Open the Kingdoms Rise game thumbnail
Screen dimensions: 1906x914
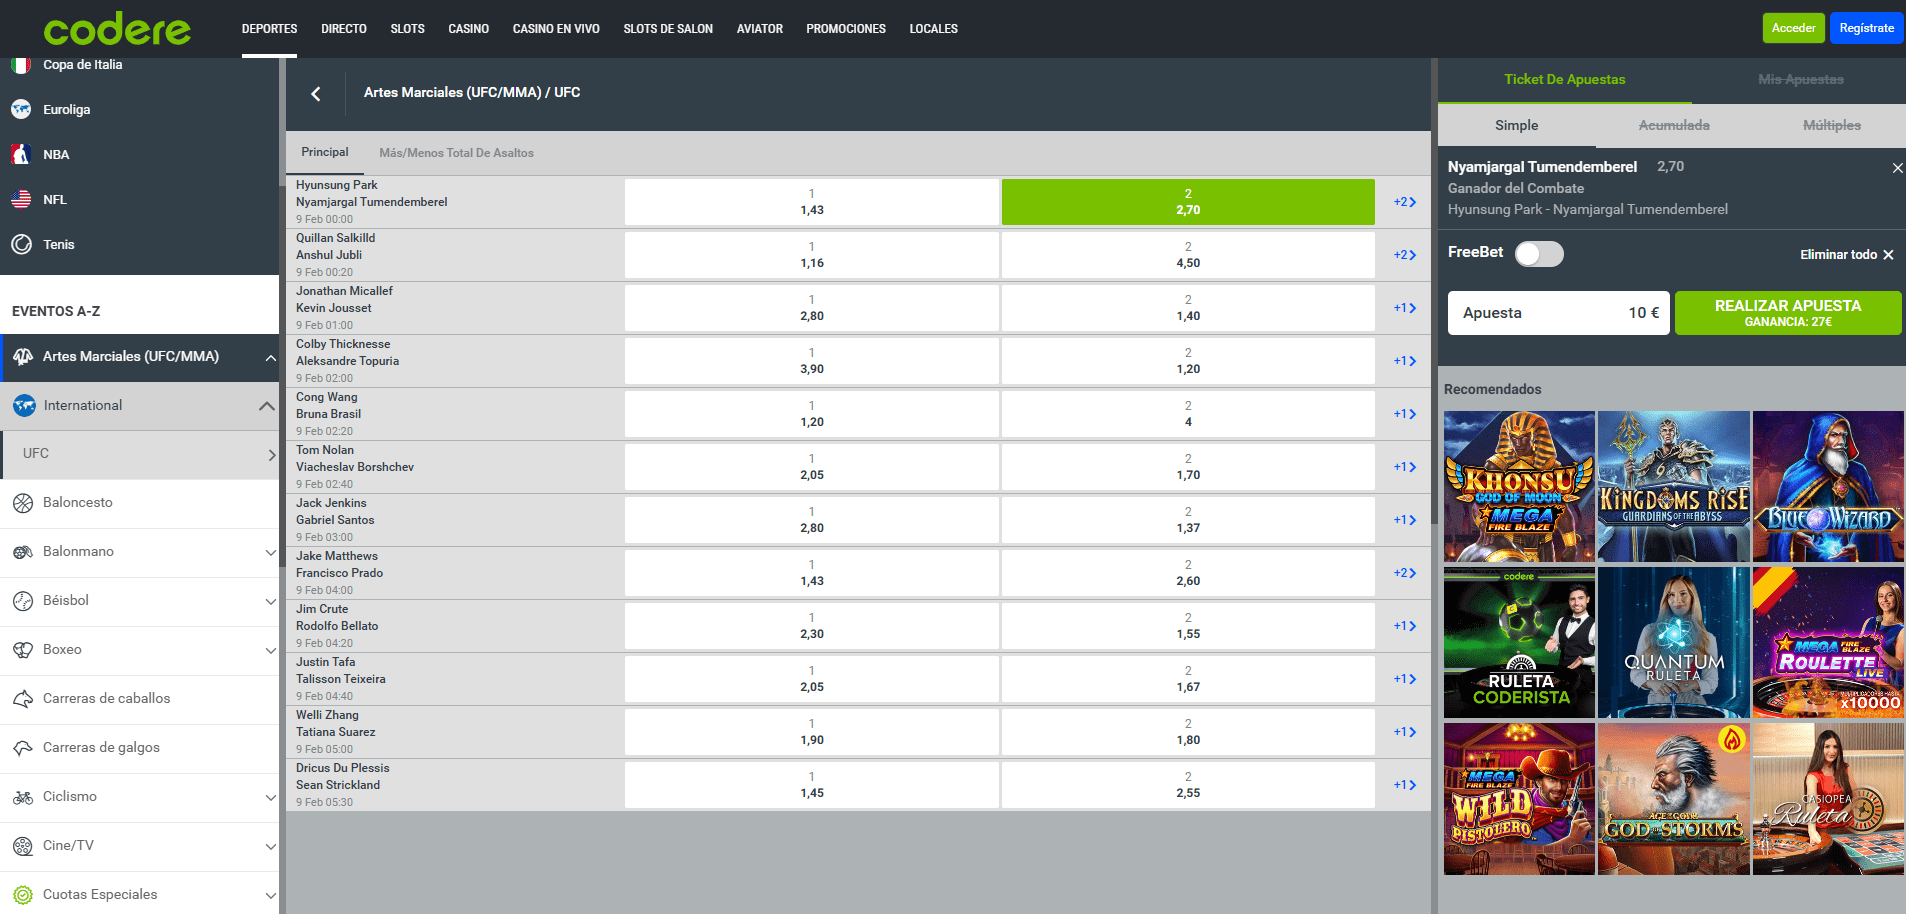click(1674, 486)
